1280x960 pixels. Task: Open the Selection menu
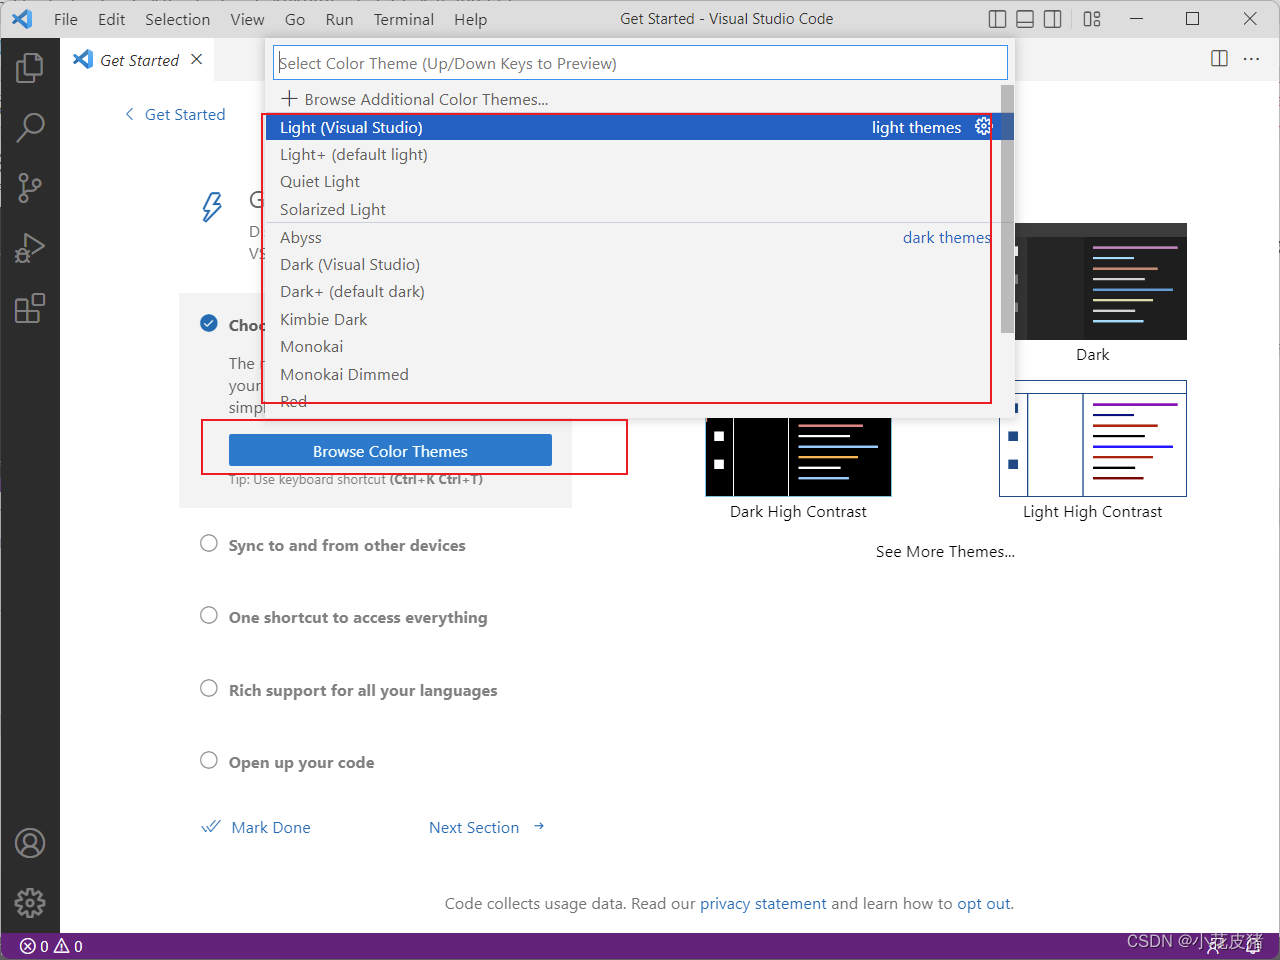178,19
